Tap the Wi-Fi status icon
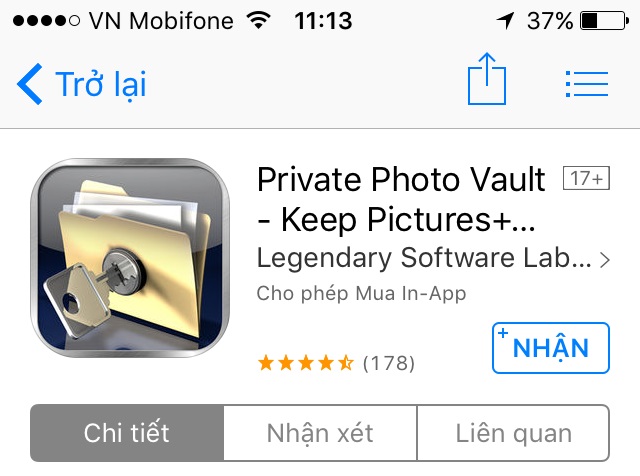 259,20
